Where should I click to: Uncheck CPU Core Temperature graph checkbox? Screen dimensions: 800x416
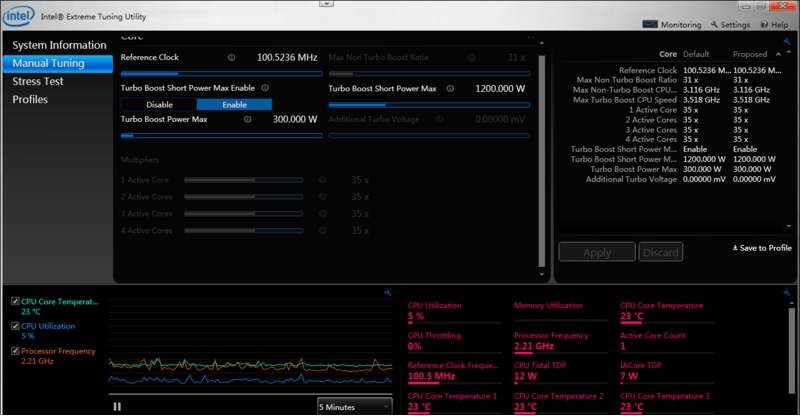pos(14,300)
